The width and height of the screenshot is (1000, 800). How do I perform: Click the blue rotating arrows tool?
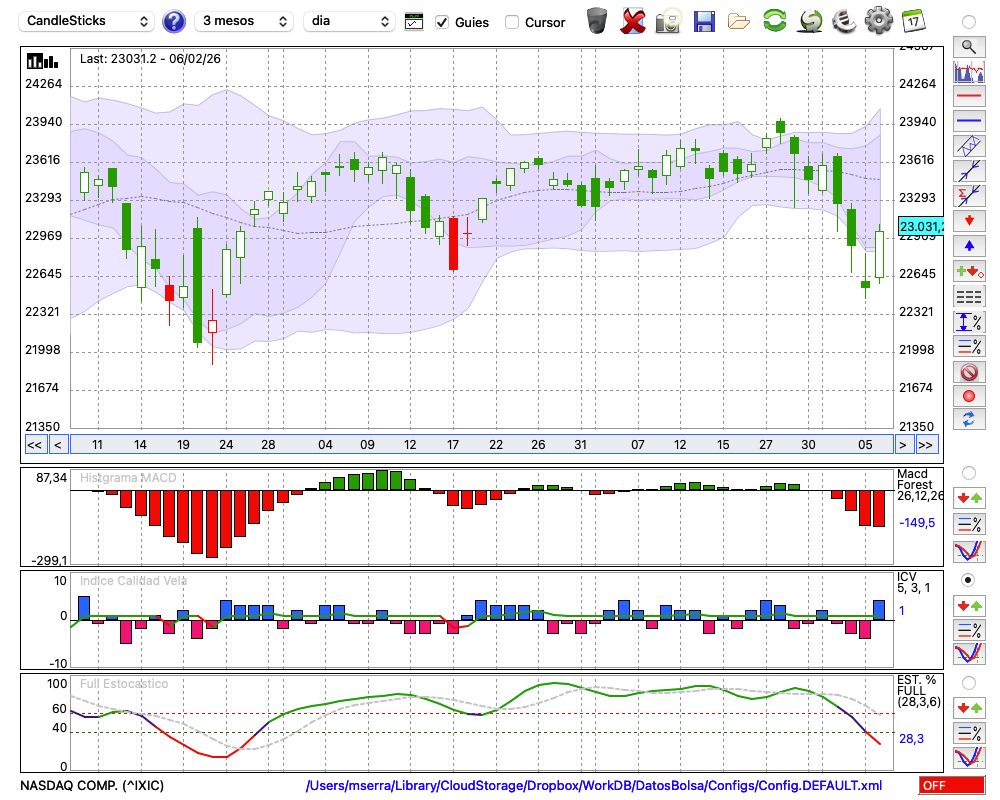[969, 419]
